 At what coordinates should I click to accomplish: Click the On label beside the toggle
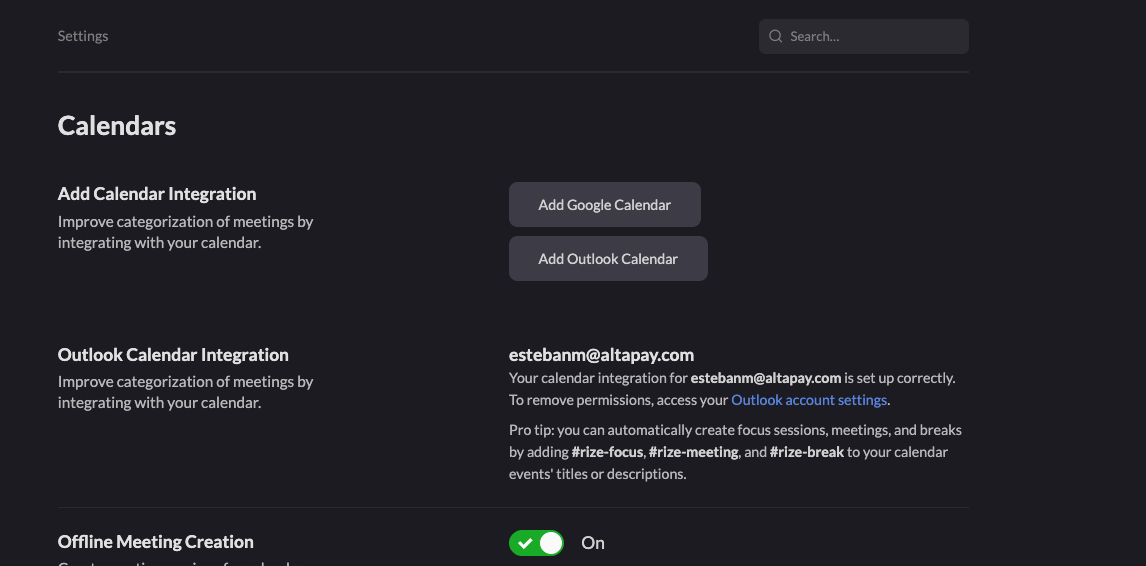(593, 543)
